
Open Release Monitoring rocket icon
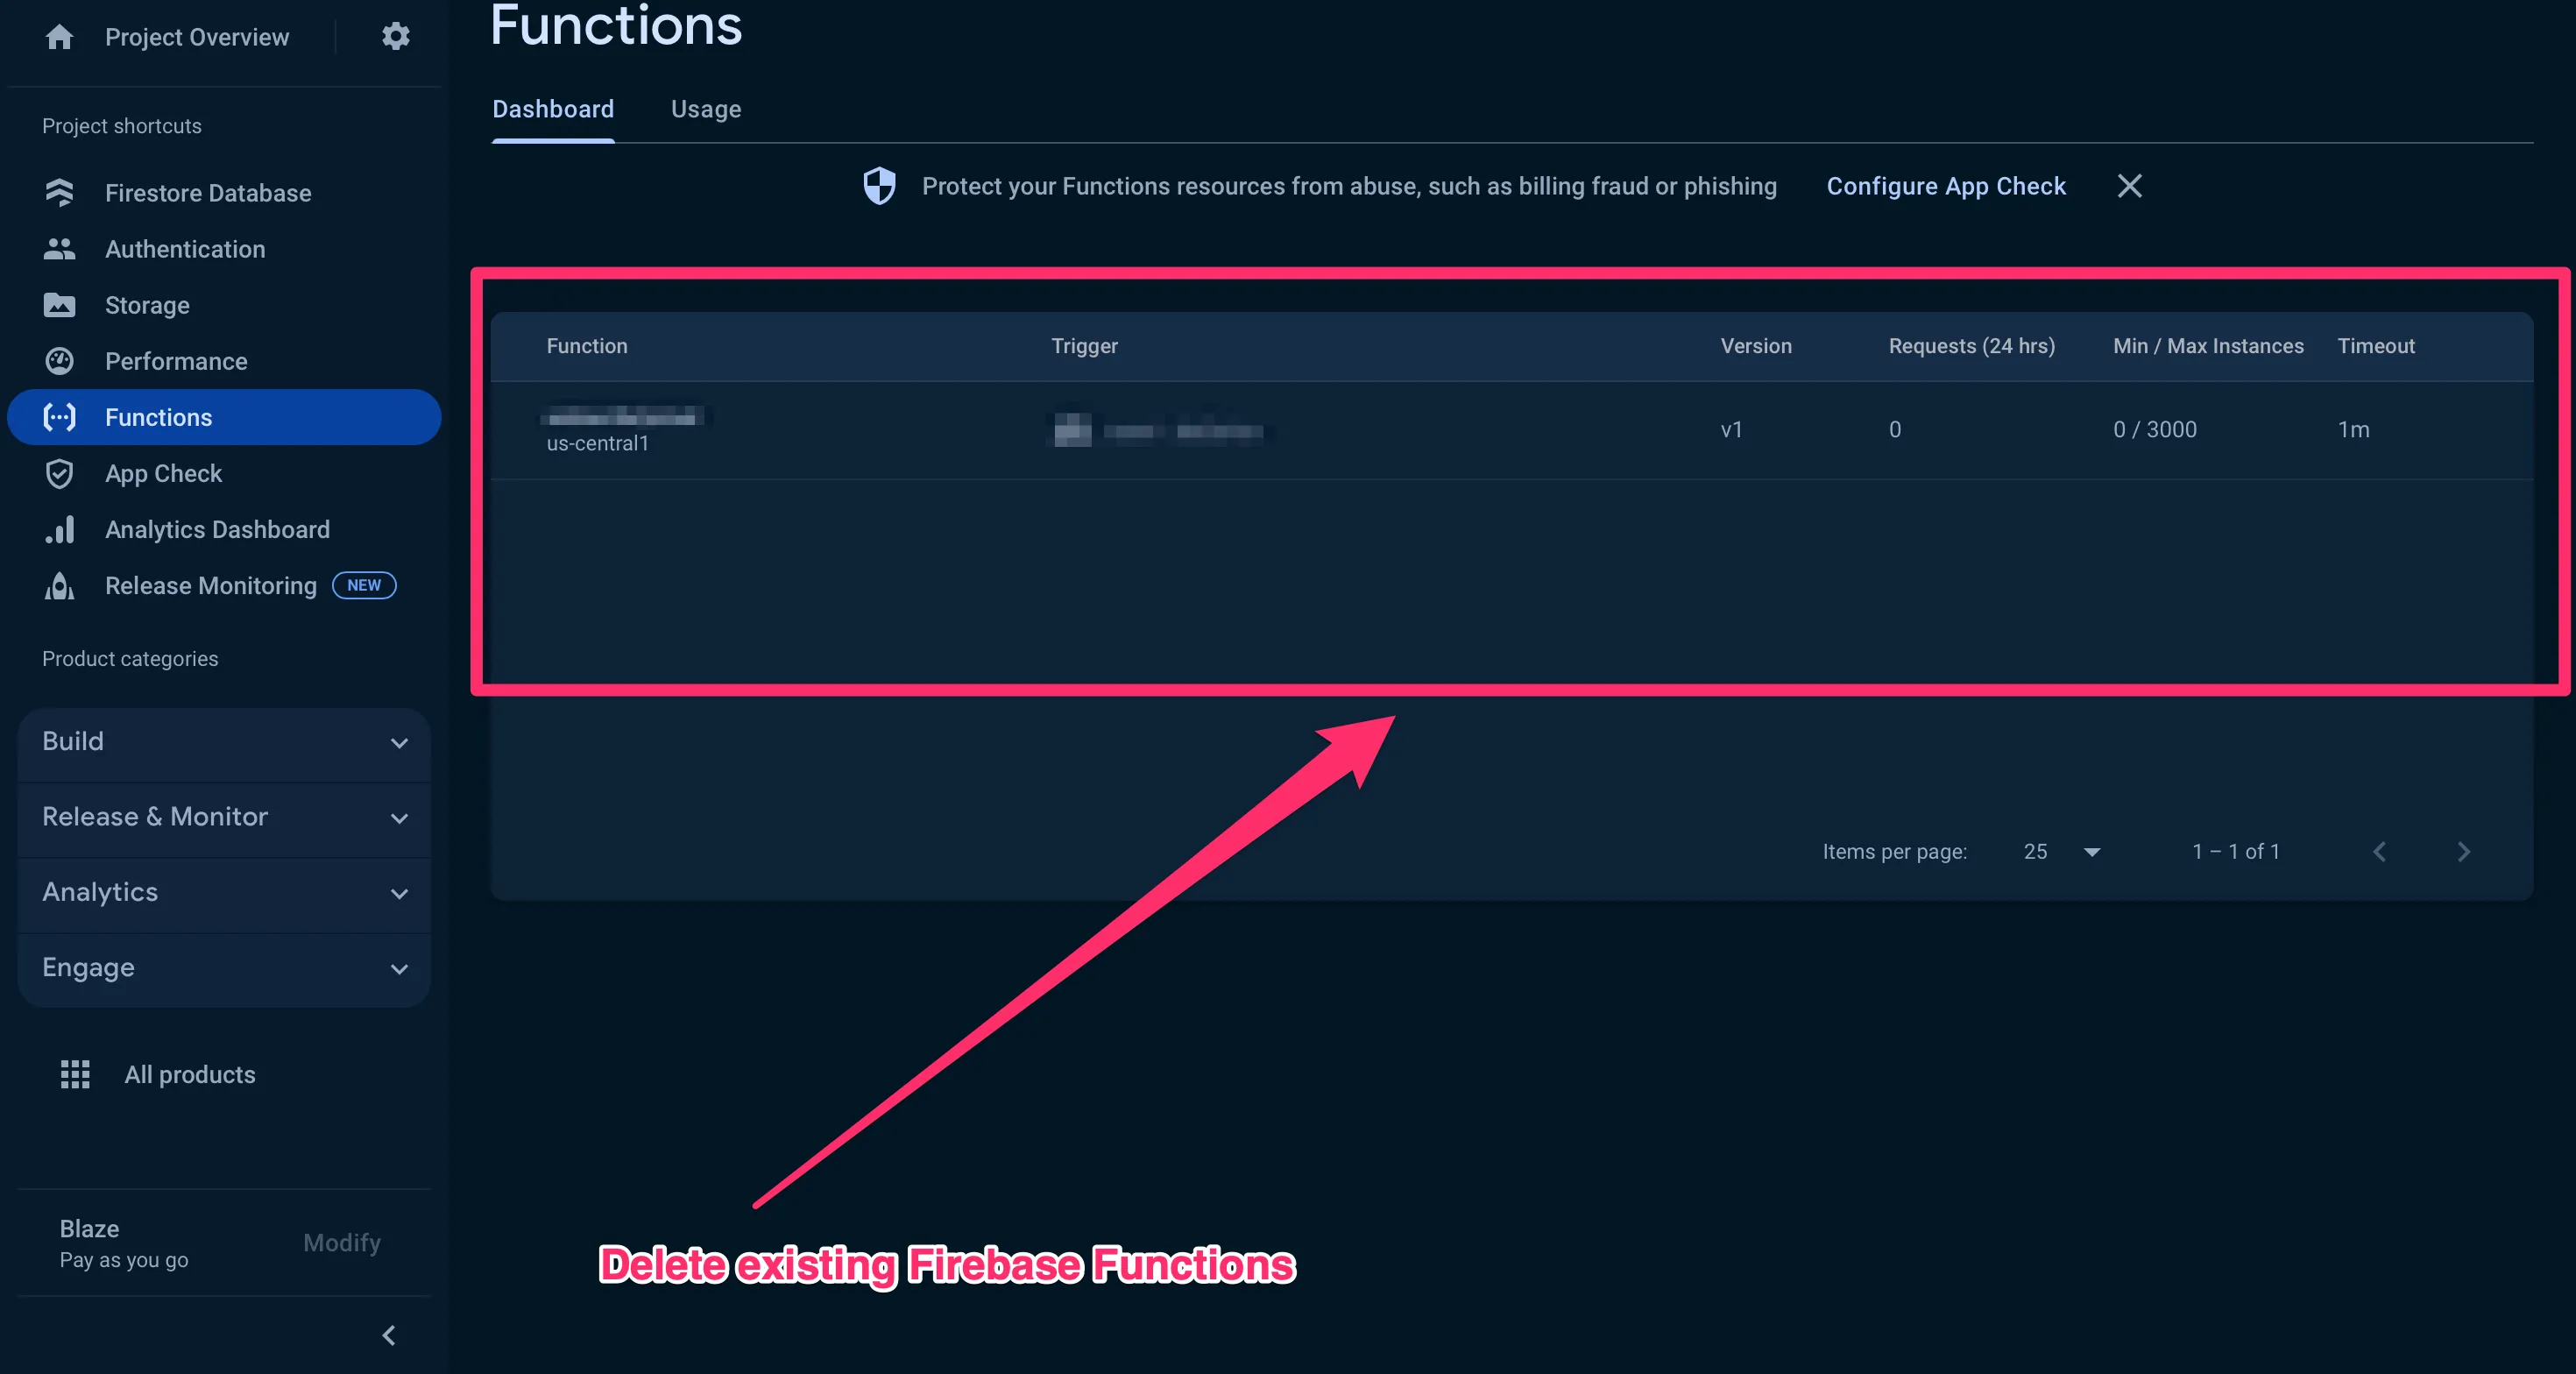[60, 585]
